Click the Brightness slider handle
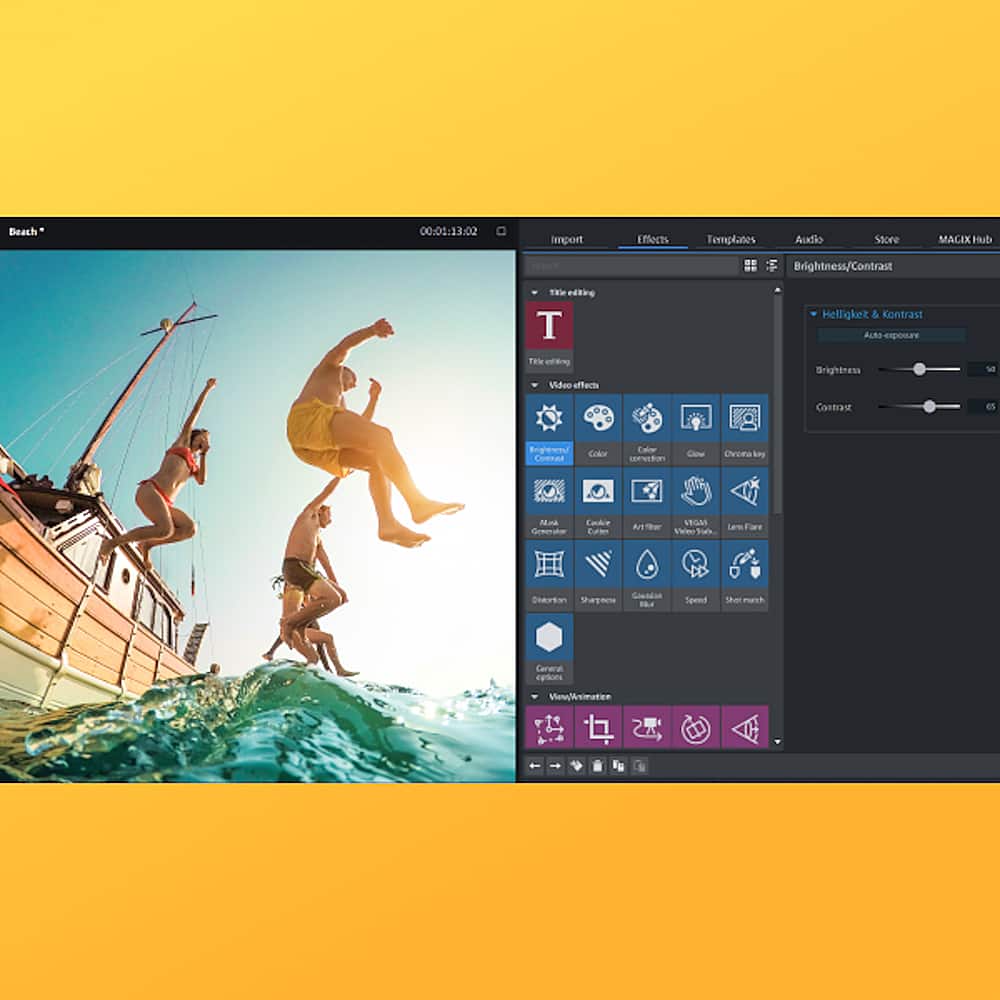Screen dimensions: 1000x1000 coord(919,369)
